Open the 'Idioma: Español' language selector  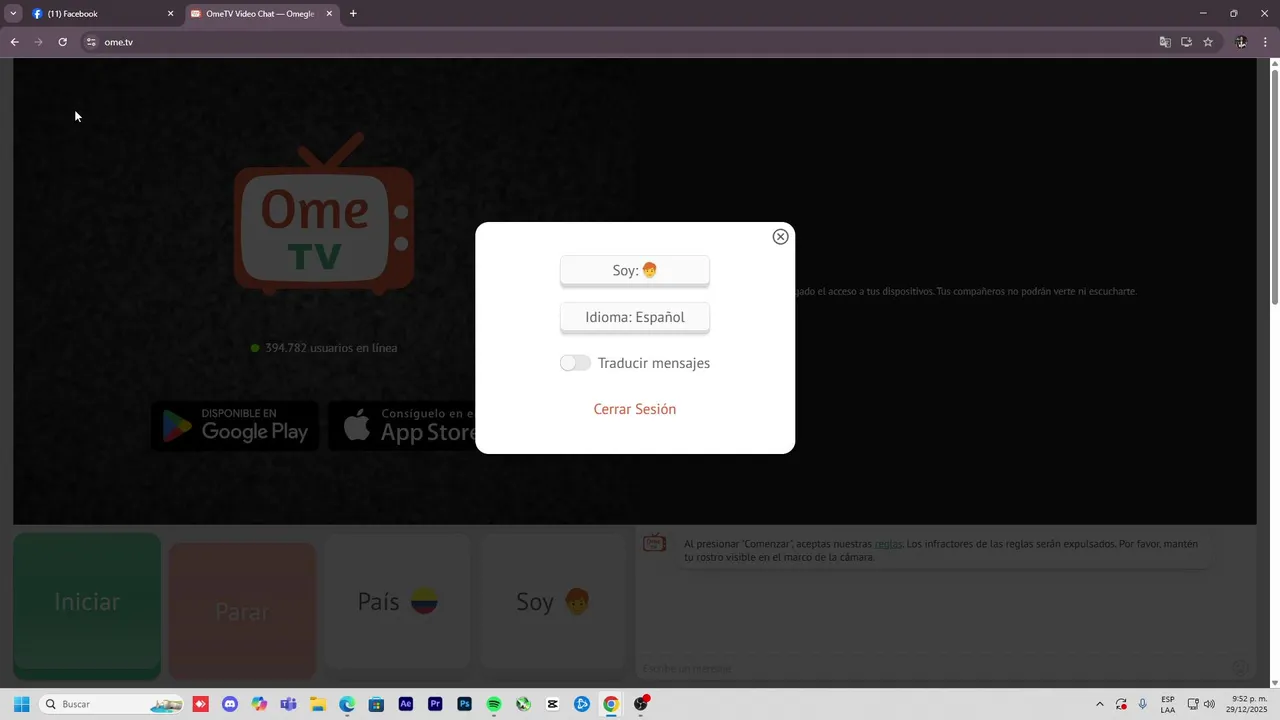click(635, 317)
